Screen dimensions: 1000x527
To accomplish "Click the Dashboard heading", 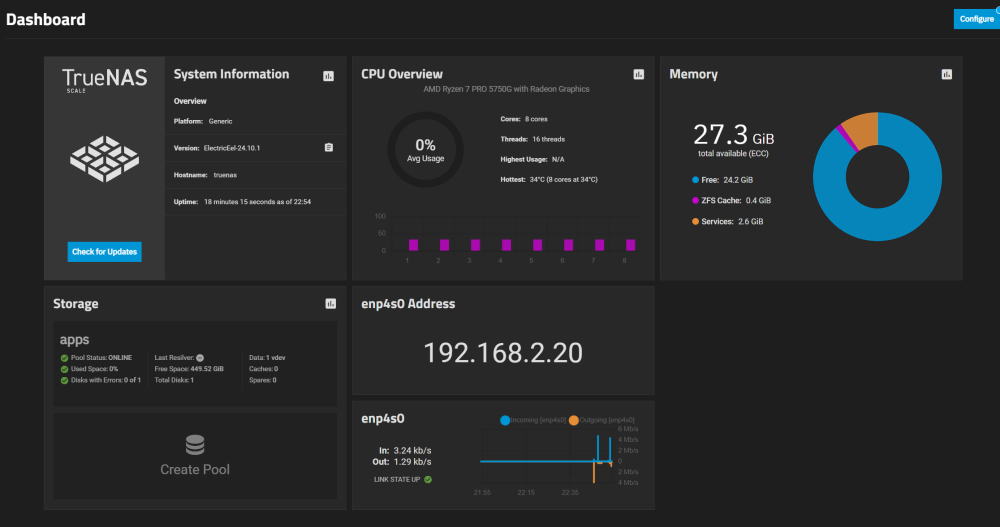I will pyautogui.click(x=46, y=20).
